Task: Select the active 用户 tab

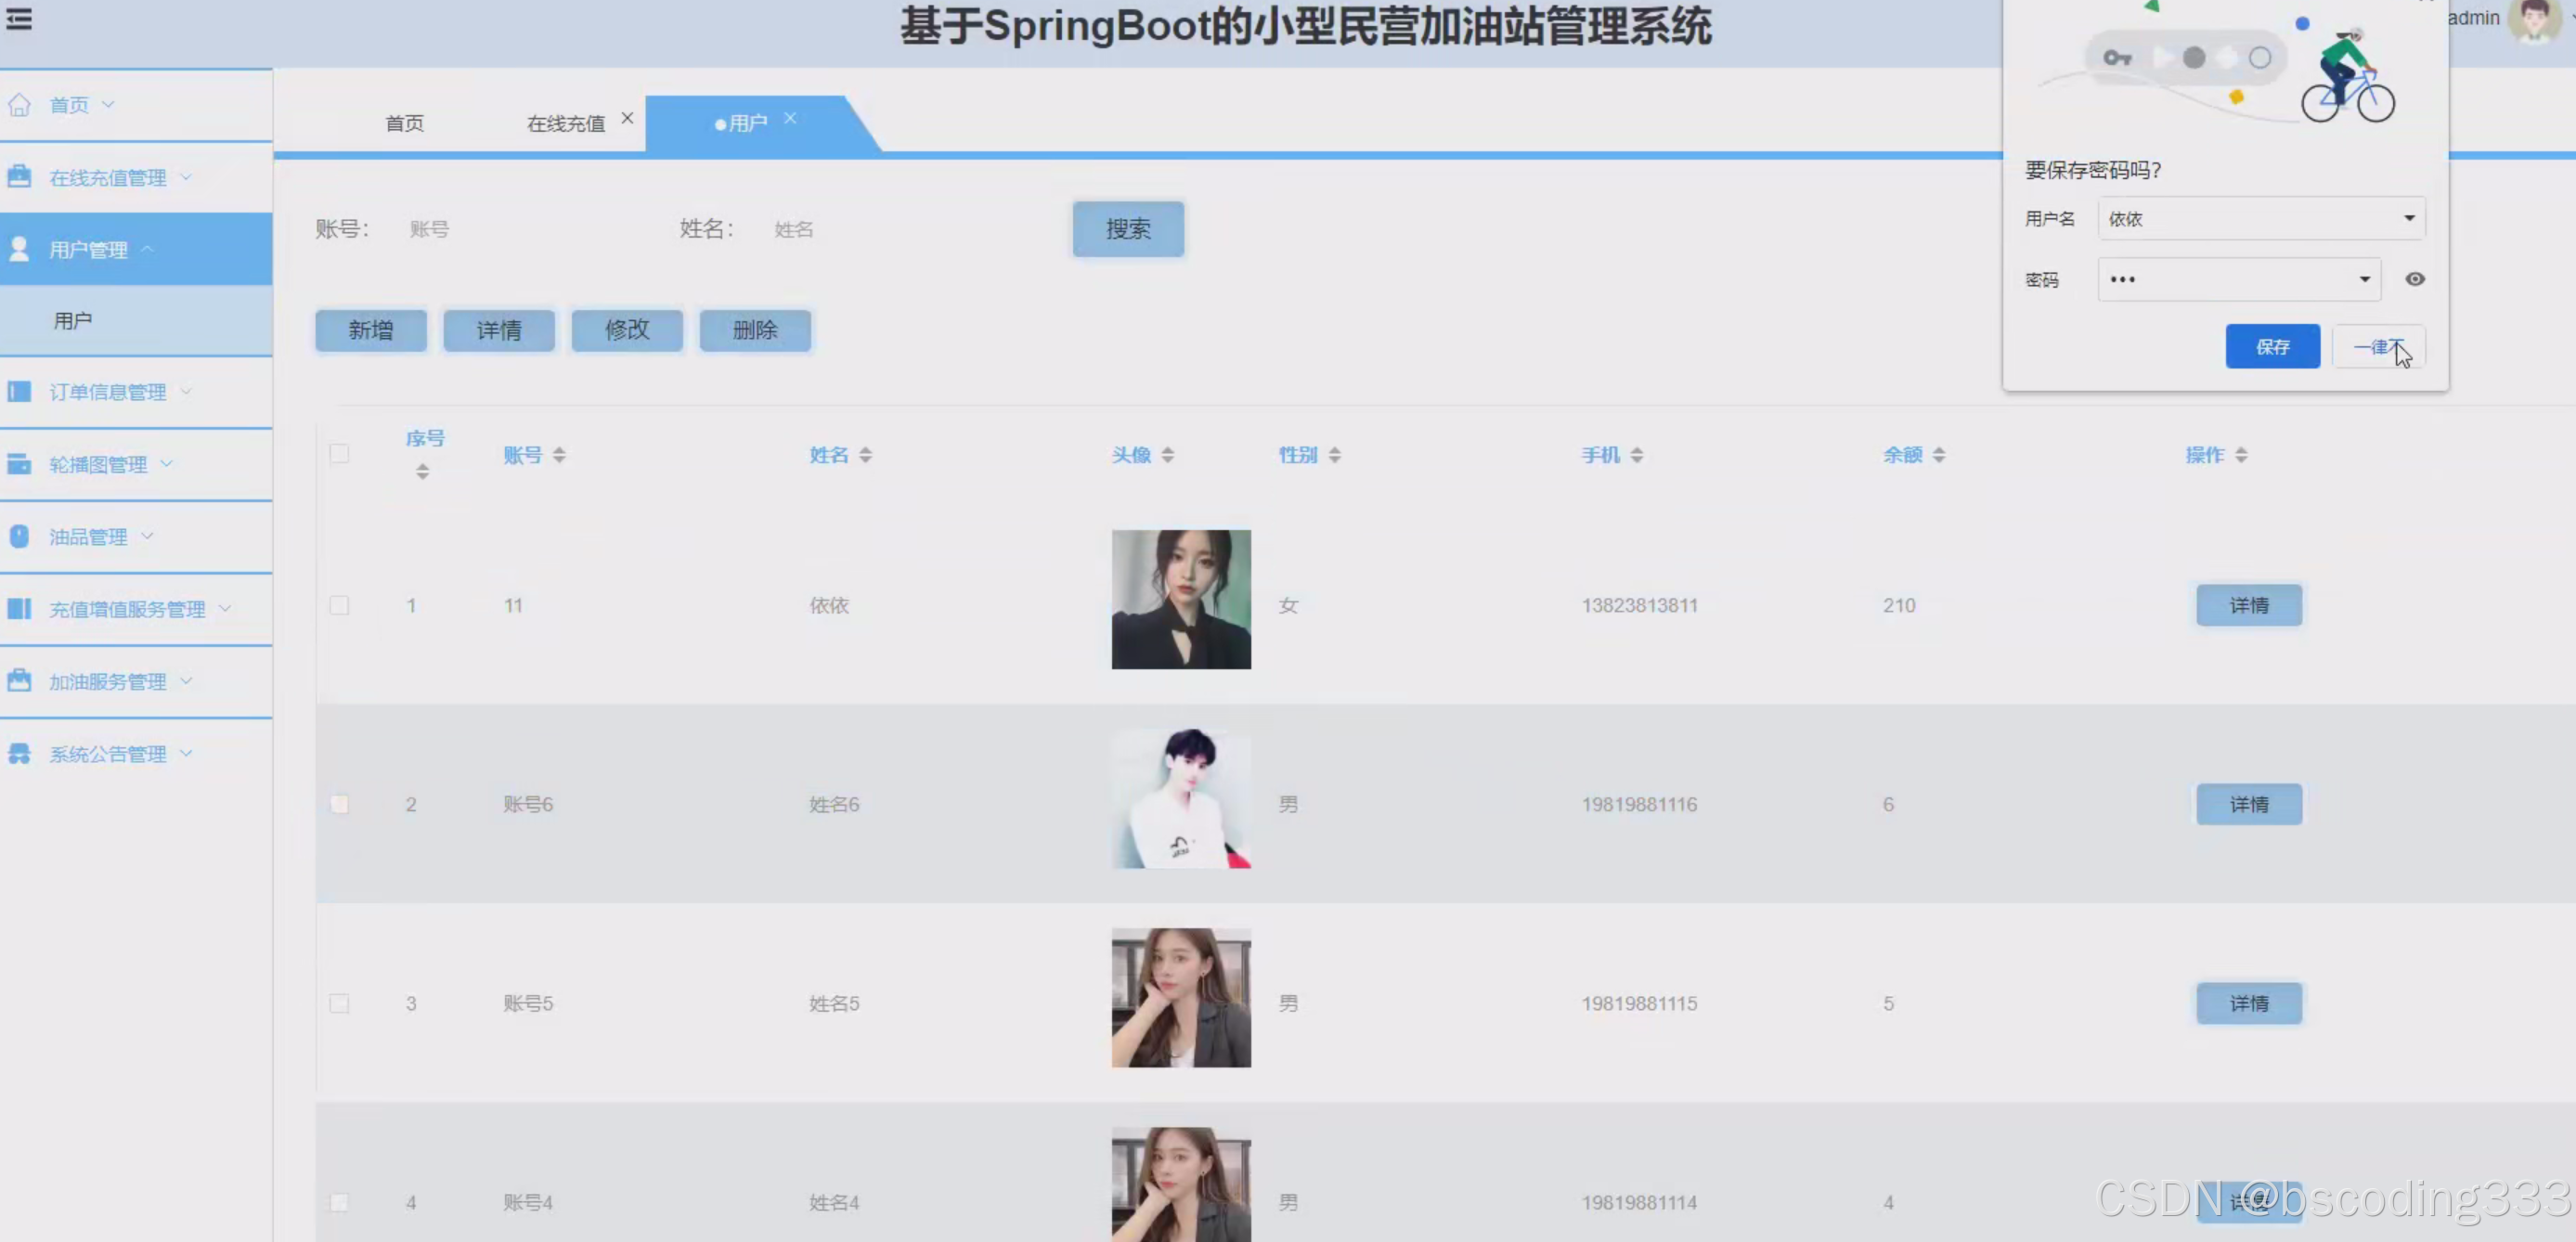Action: click(x=746, y=123)
